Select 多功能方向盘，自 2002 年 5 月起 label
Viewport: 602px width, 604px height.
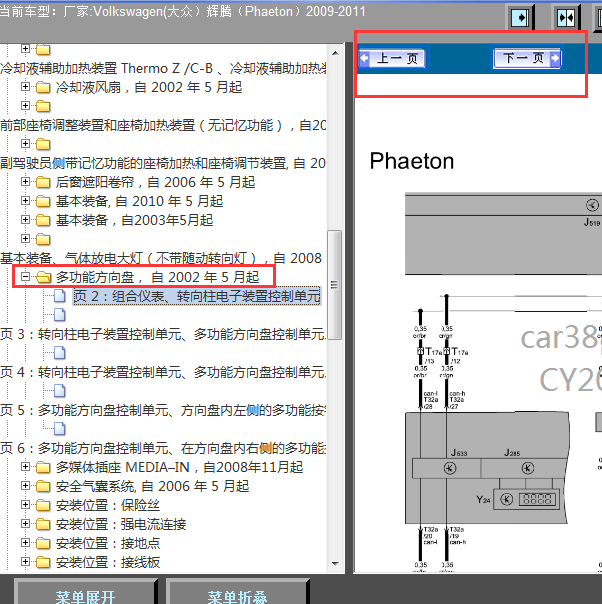click(x=158, y=277)
